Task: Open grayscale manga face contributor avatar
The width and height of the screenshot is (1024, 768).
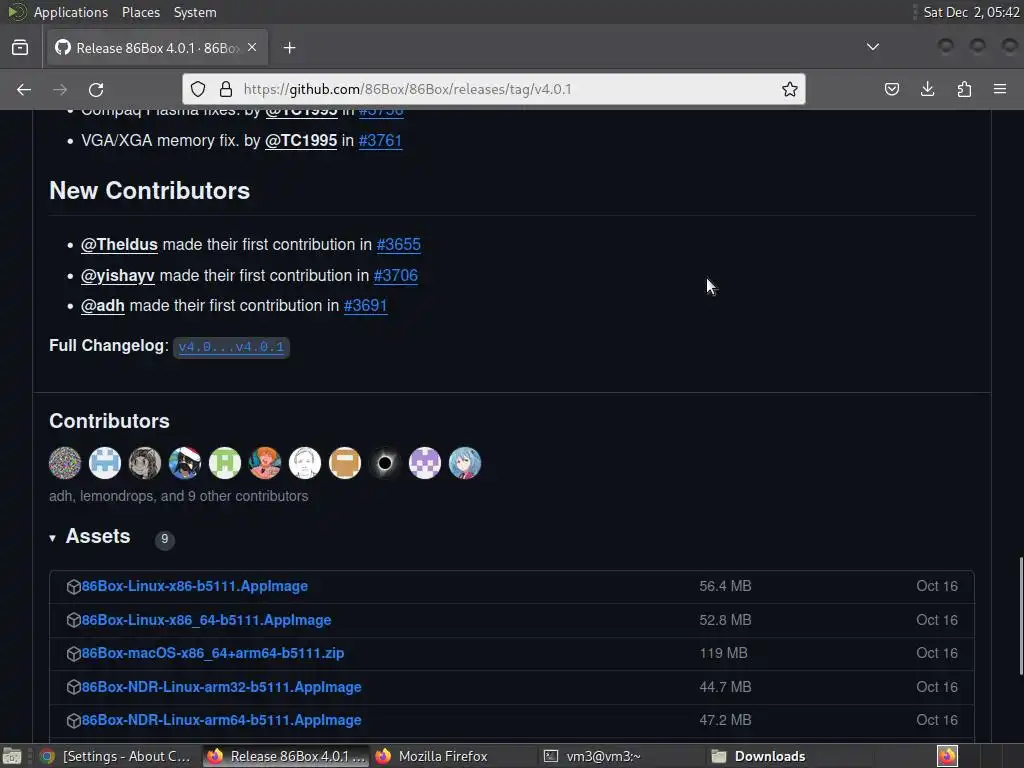Action: (145, 463)
